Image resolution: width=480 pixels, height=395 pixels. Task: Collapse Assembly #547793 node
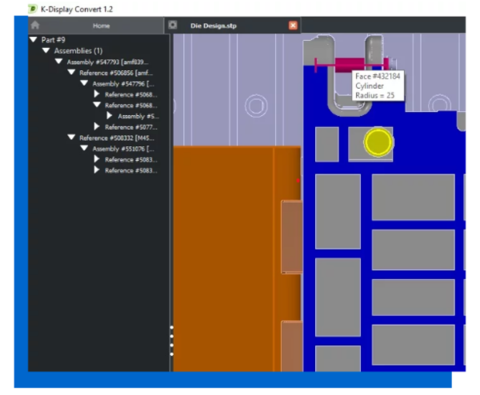click(x=59, y=62)
